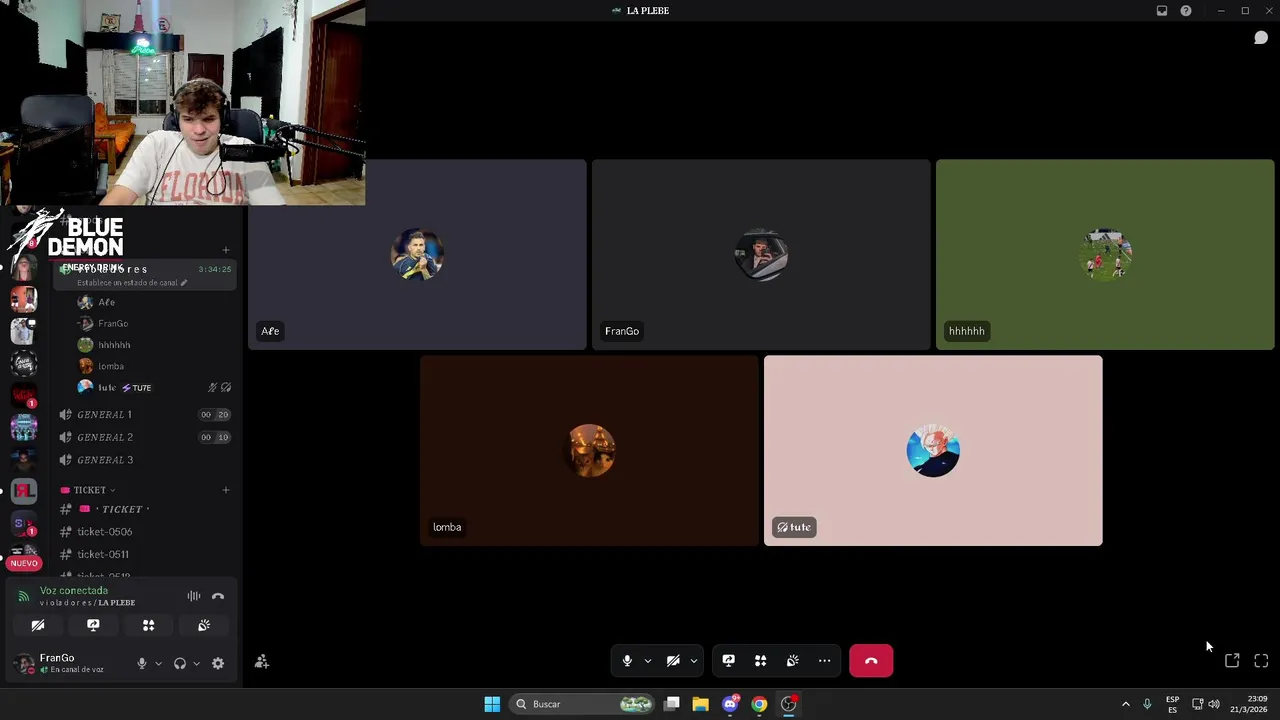Pop out the call window
The height and width of the screenshot is (720, 1280).
(x=1232, y=661)
